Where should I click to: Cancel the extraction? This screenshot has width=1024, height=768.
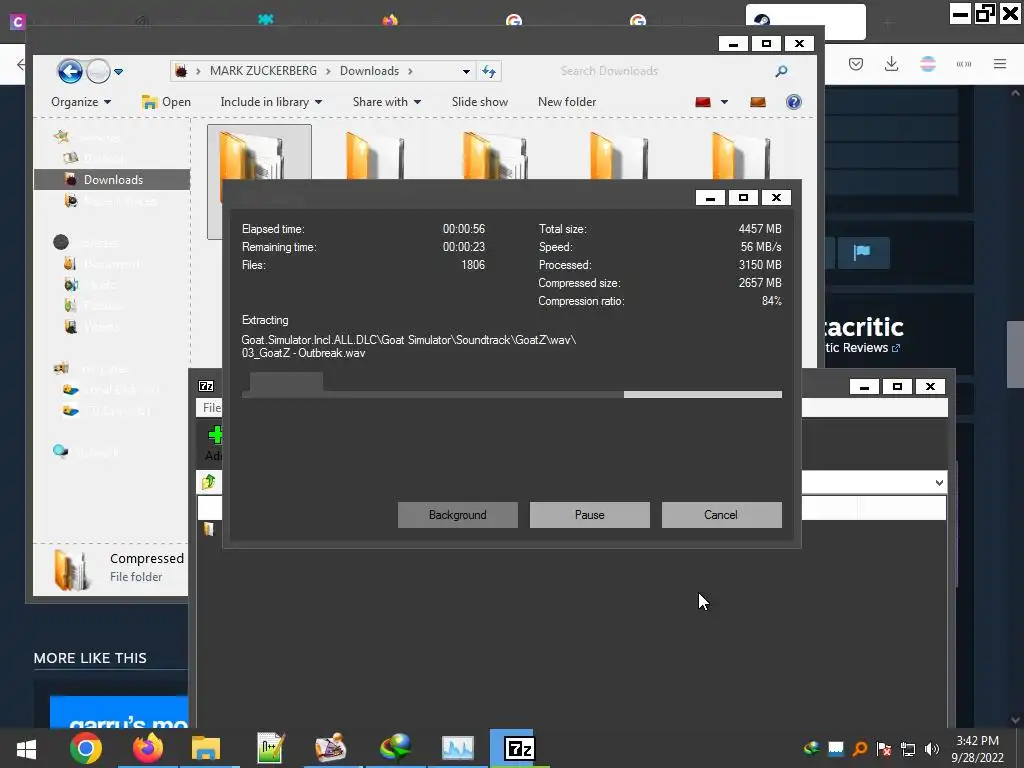click(721, 515)
